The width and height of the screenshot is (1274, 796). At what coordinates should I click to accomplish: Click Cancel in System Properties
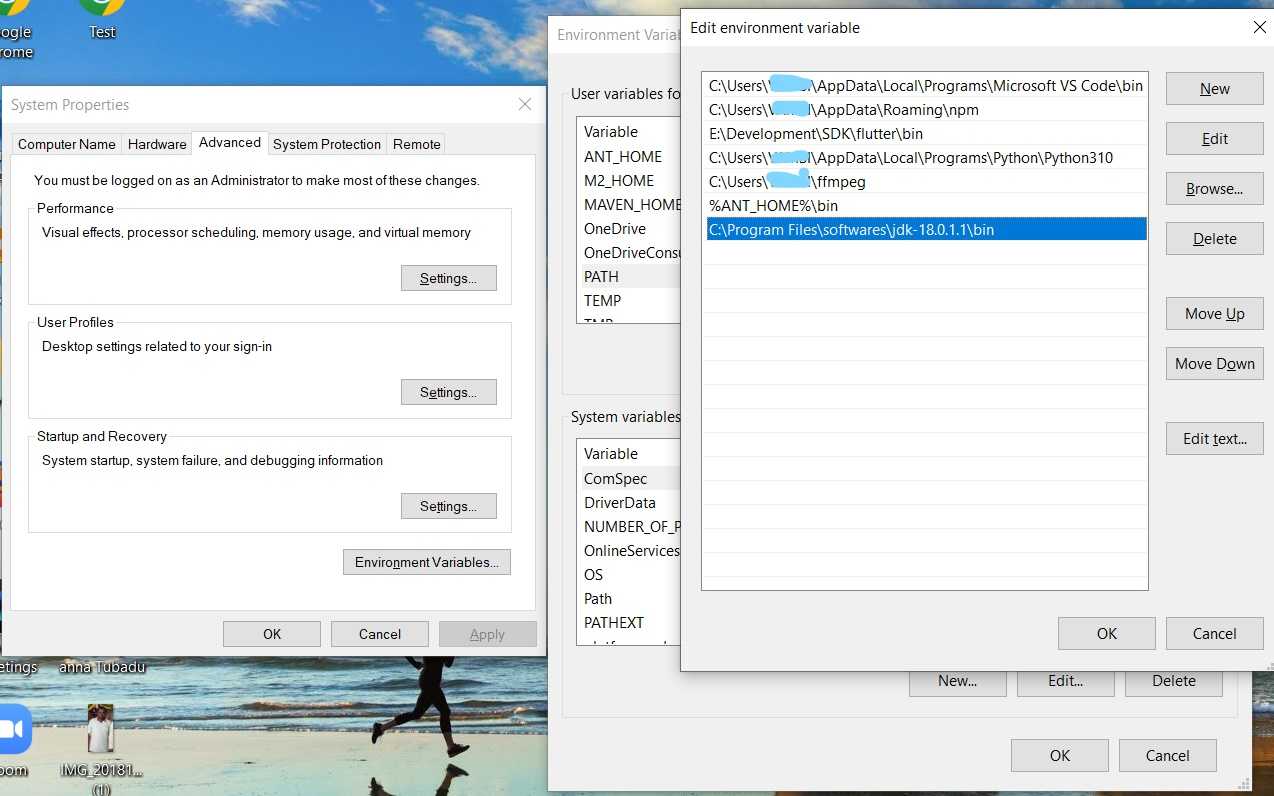tap(380, 634)
